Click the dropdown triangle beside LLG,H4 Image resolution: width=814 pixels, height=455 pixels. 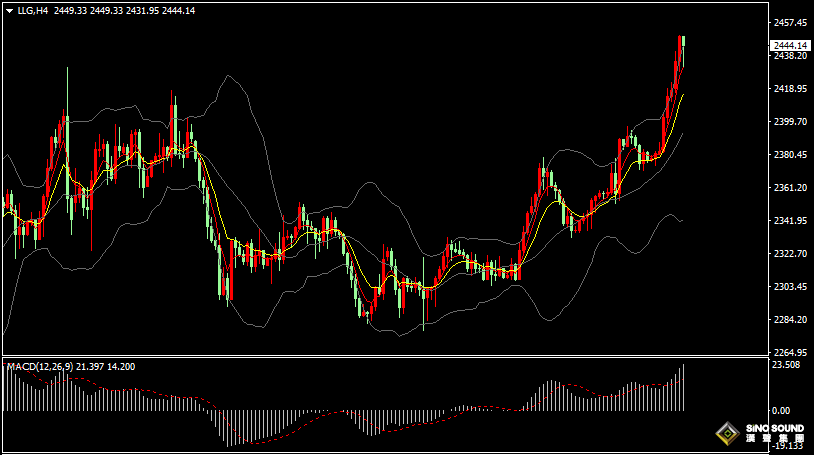pos(9,10)
